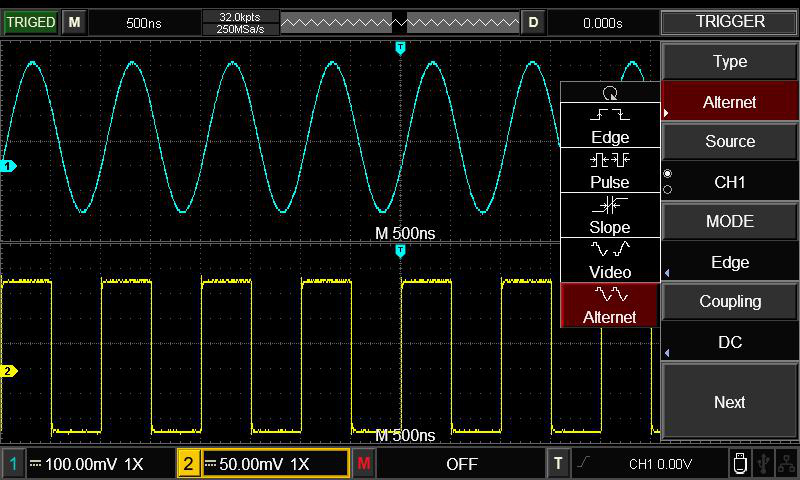Screen dimensions: 800x480
Task: Select the Video trigger type icon
Action: (610, 260)
